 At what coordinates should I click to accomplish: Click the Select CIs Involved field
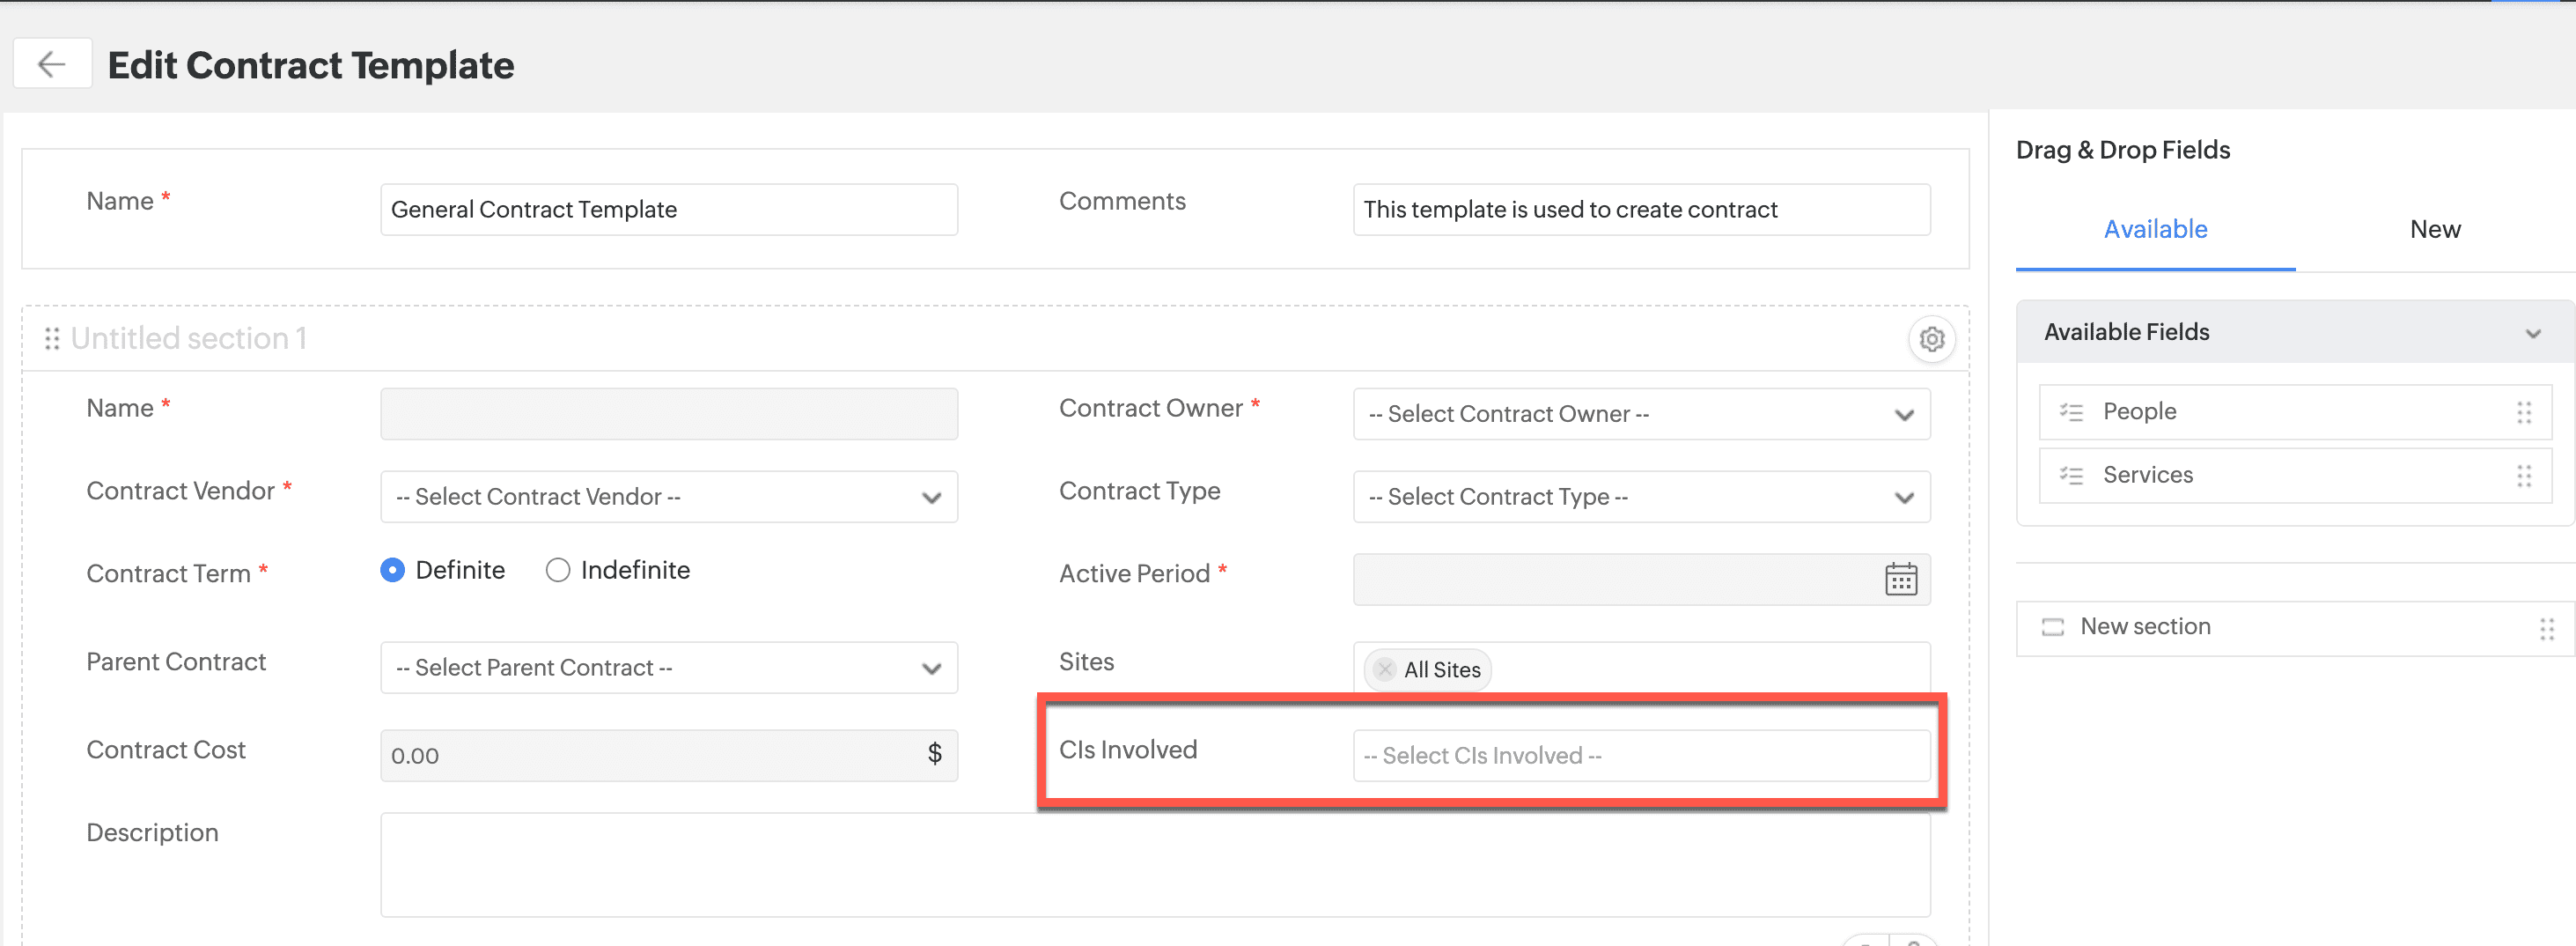point(1640,756)
